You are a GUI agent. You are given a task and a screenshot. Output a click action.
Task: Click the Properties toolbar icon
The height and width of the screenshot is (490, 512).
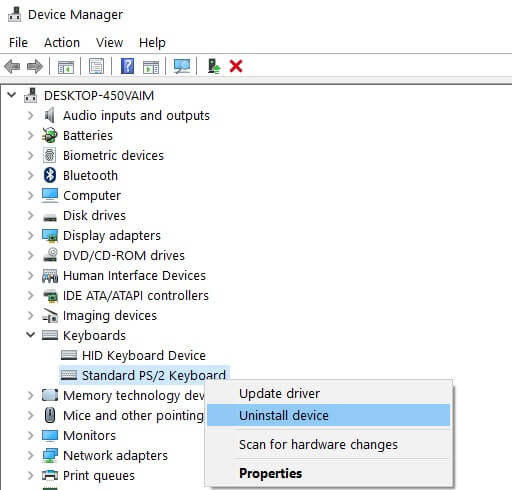tap(96, 66)
